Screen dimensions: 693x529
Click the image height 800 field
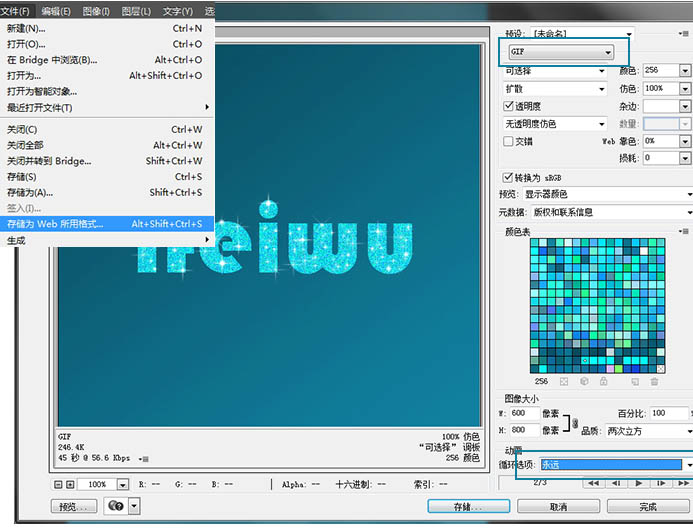pos(524,430)
